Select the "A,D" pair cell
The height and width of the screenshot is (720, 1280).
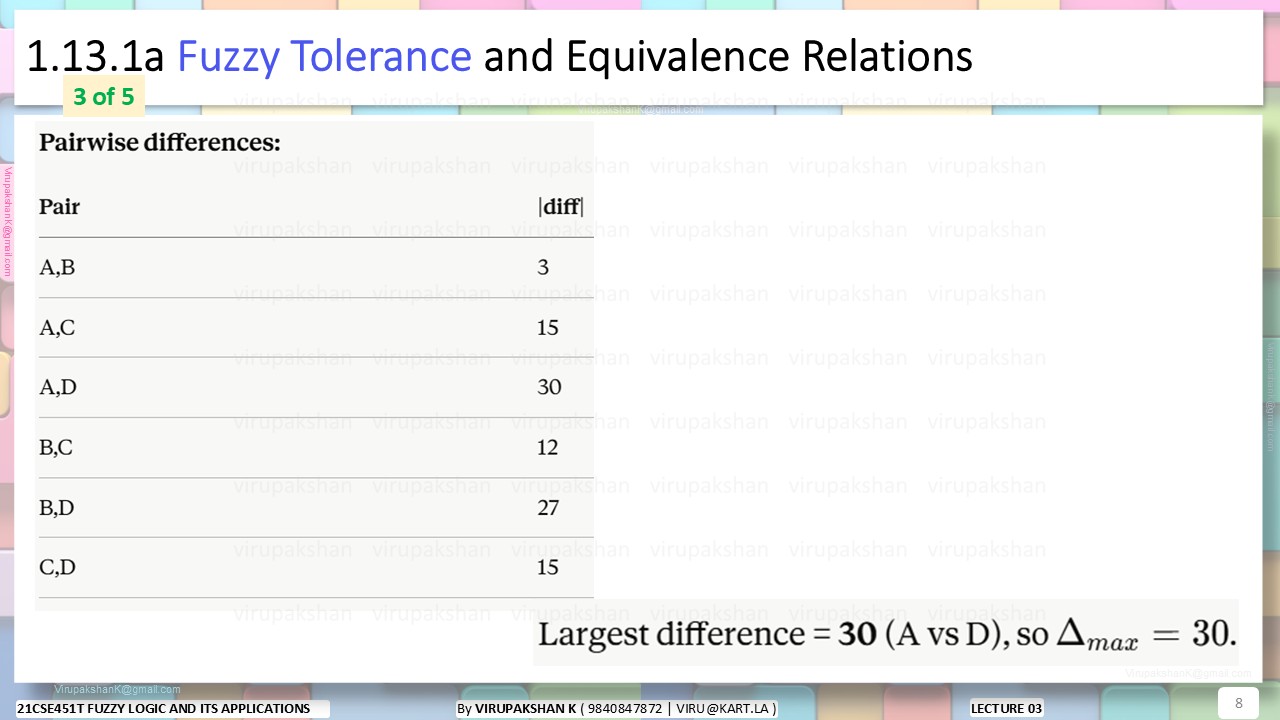coord(58,388)
